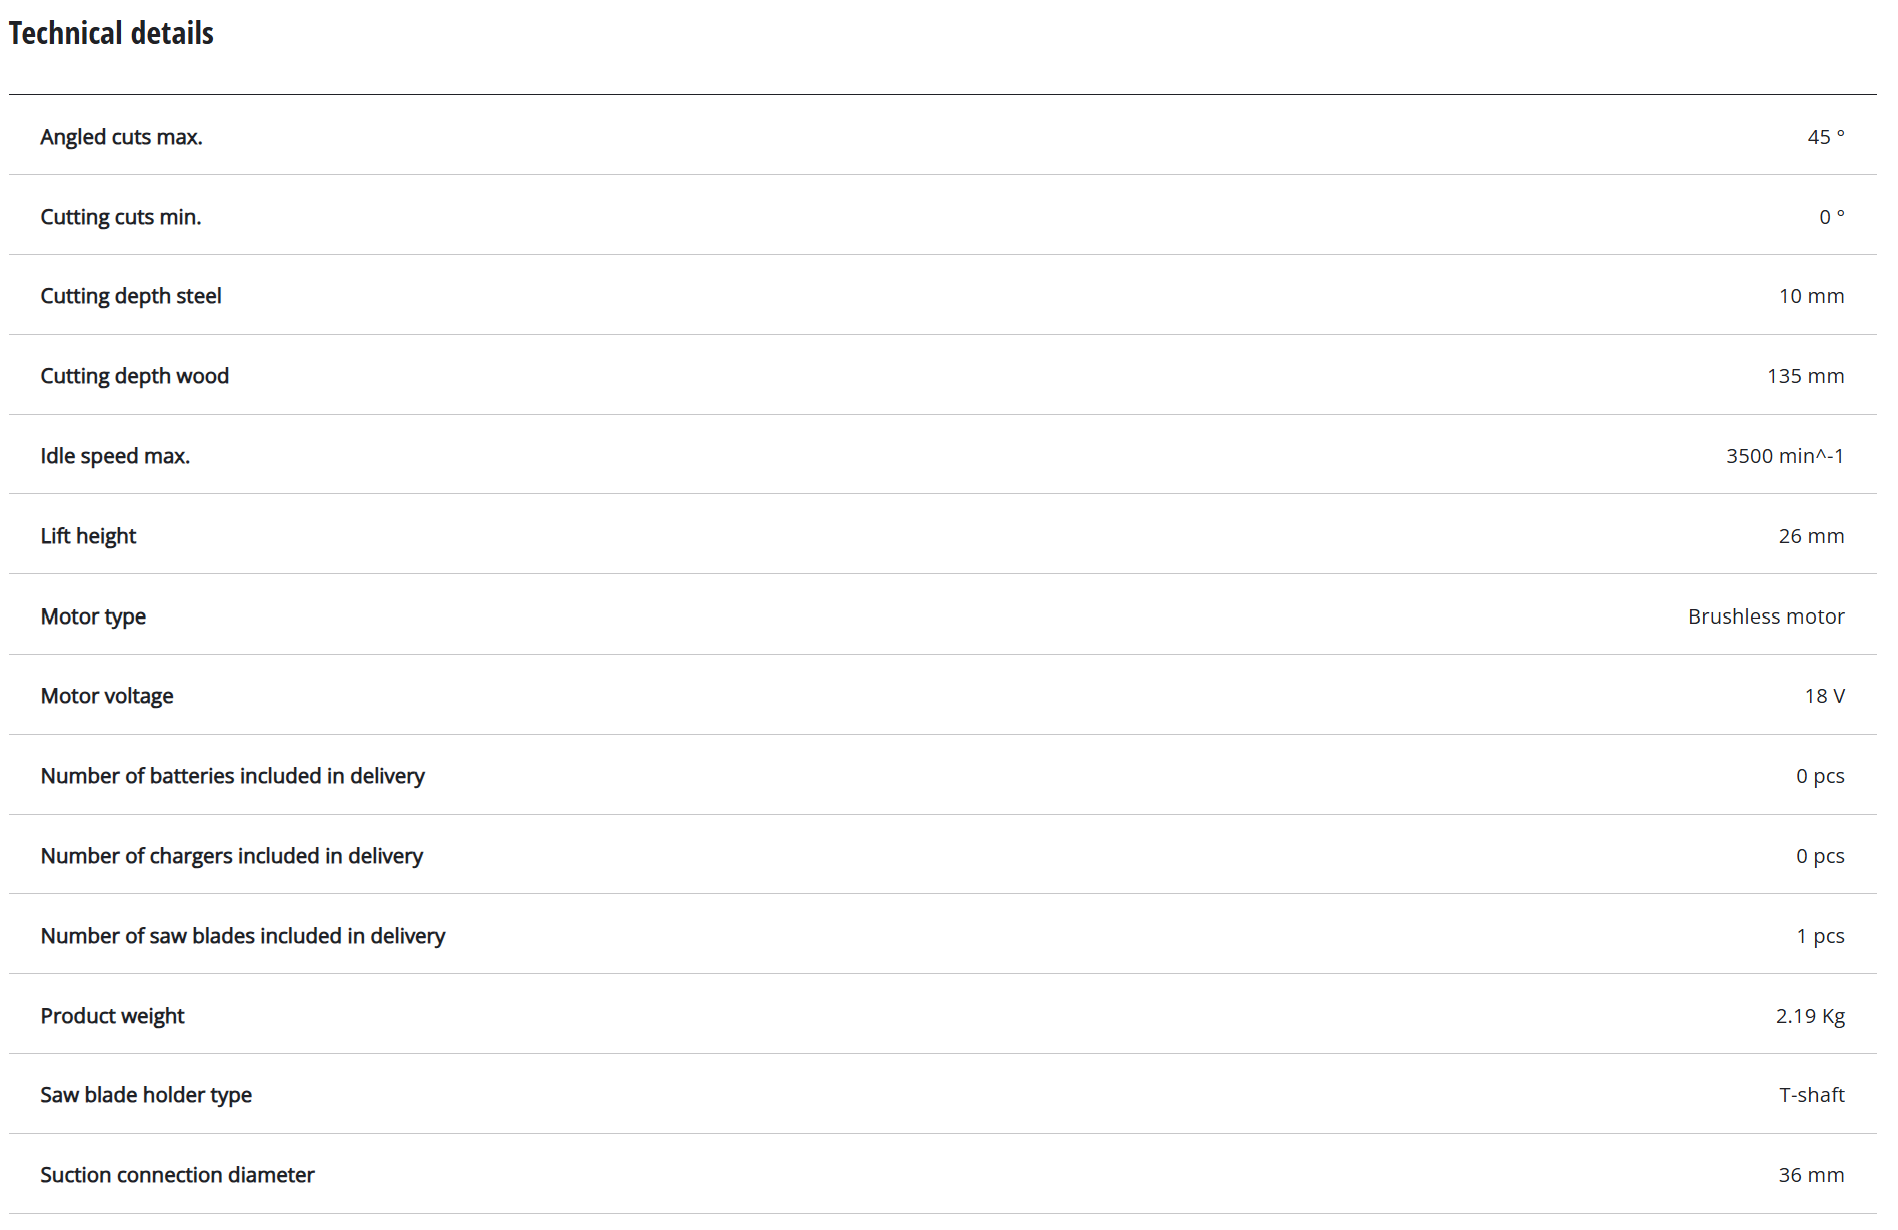This screenshot has width=1898, height=1230.
Task: Select the 135 mm wood depth value
Action: click(1804, 376)
